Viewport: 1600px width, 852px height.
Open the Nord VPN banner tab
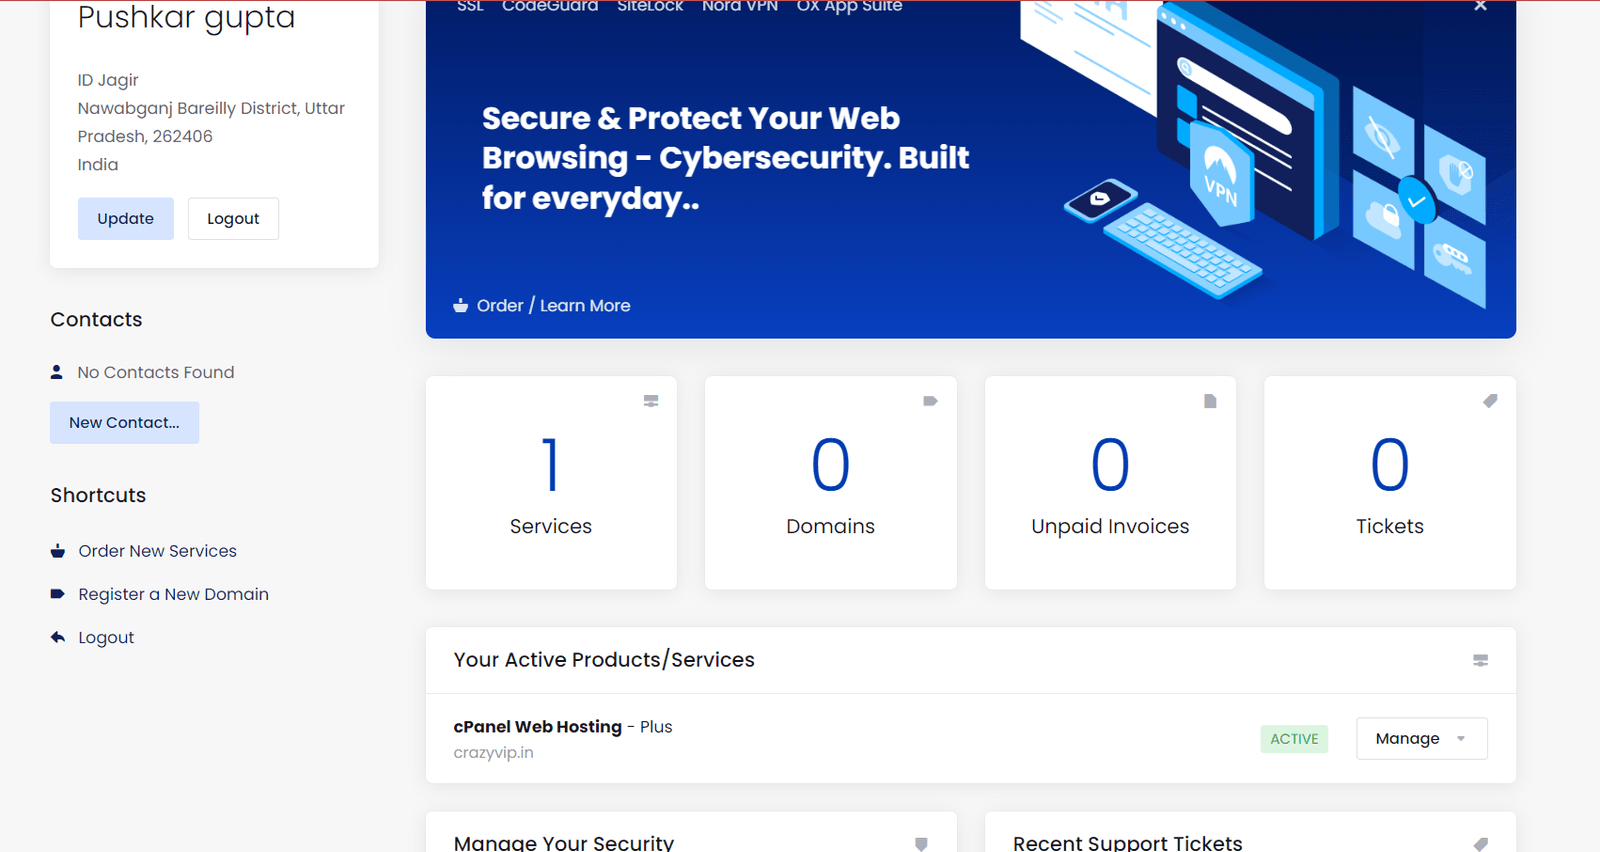click(x=740, y=7)
